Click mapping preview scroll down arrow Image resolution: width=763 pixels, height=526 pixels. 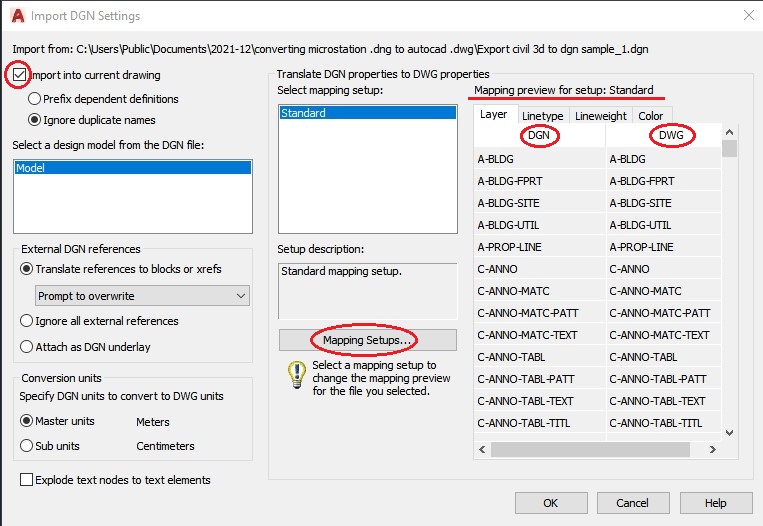pyautogui.click(x=729, y=432)
